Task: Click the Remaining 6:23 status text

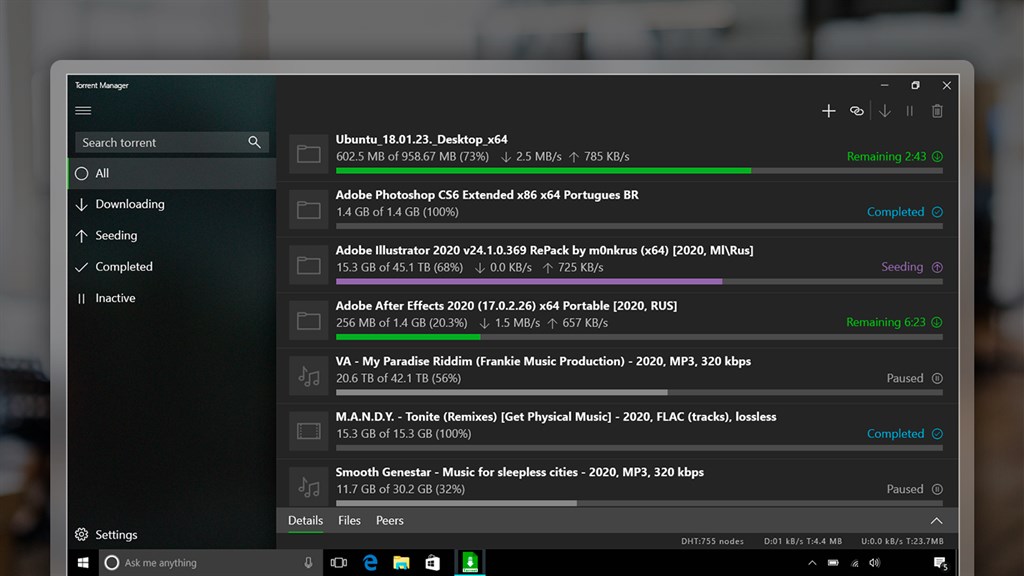Action: (886, 322)
